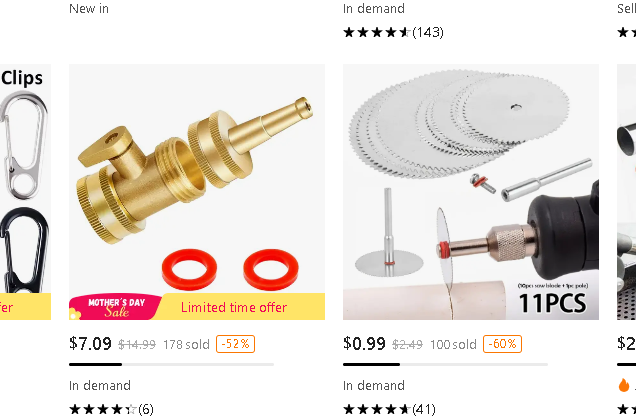
Task: Click the In demand label under $7.09
Action: coord(100,385)
